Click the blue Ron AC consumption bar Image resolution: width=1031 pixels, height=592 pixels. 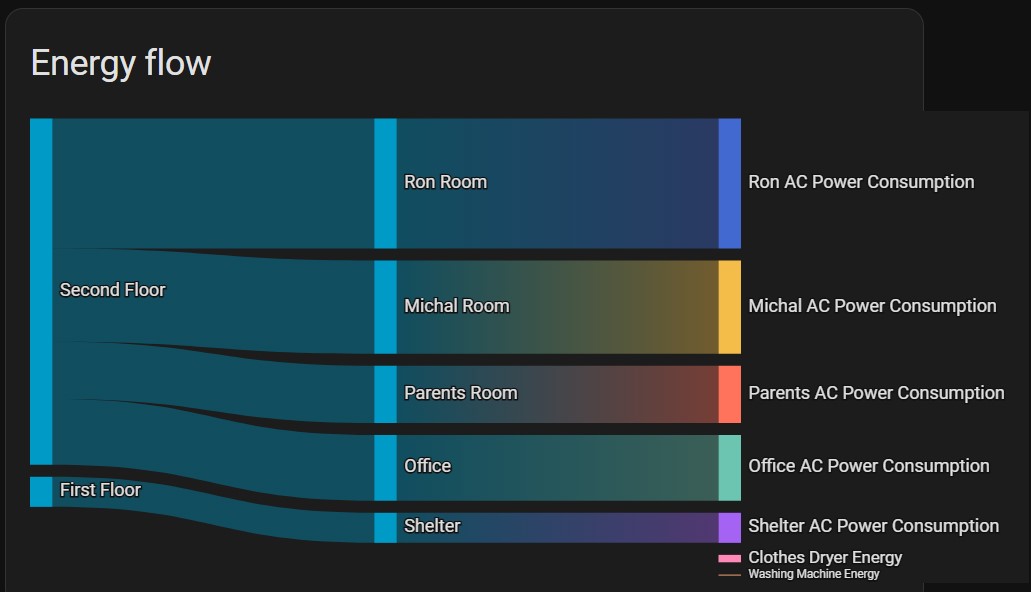(729, 183)
